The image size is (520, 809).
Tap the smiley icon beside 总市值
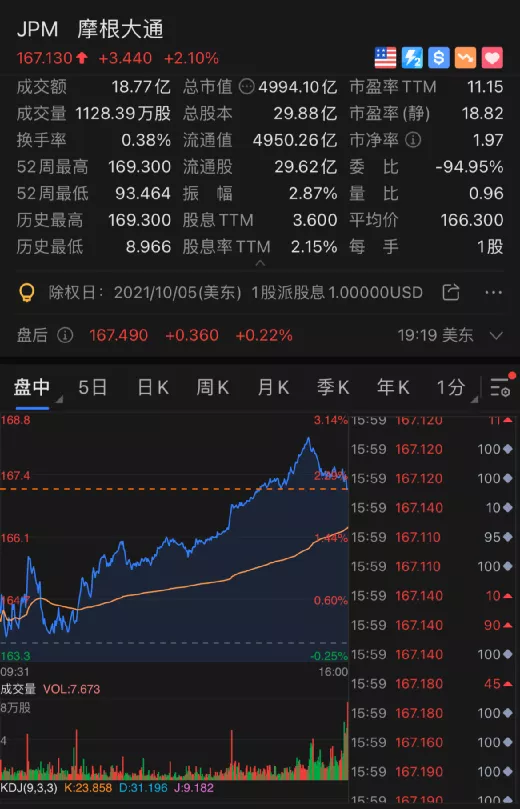pos(247,87)
